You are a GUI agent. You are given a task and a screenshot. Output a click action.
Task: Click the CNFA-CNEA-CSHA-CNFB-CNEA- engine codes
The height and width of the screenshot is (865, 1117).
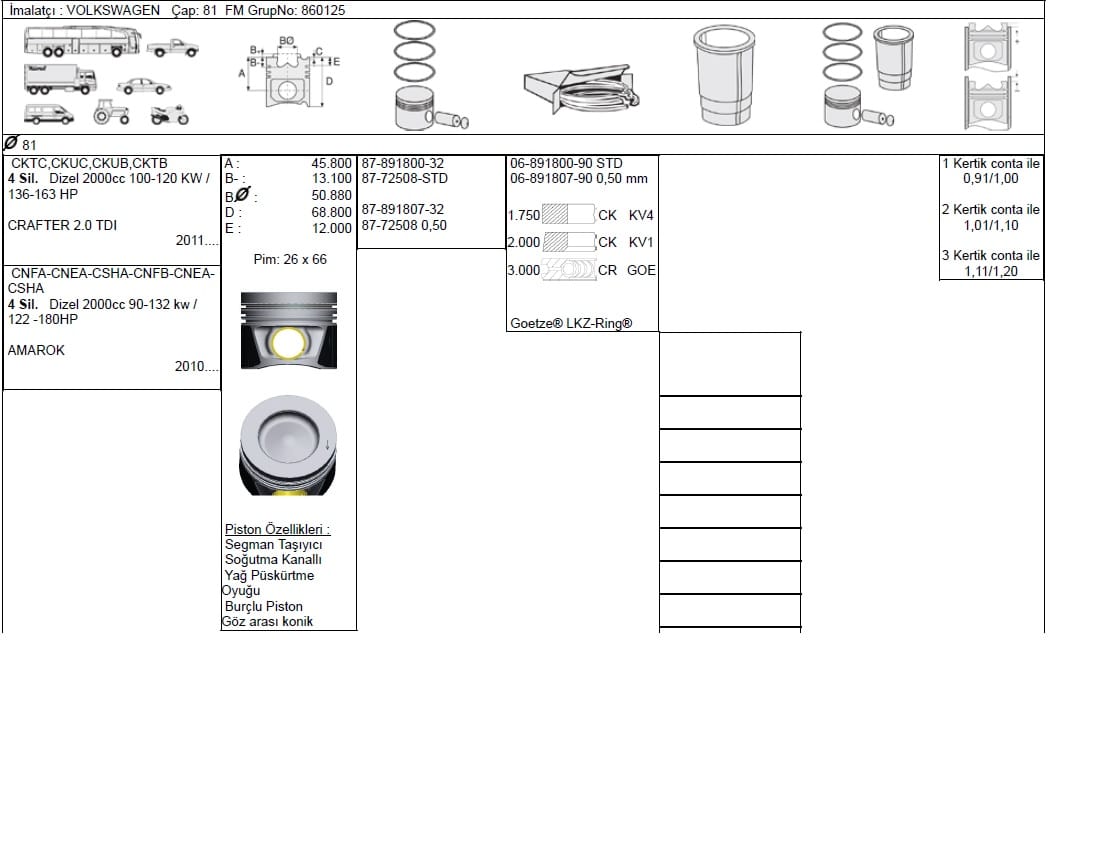113,274
